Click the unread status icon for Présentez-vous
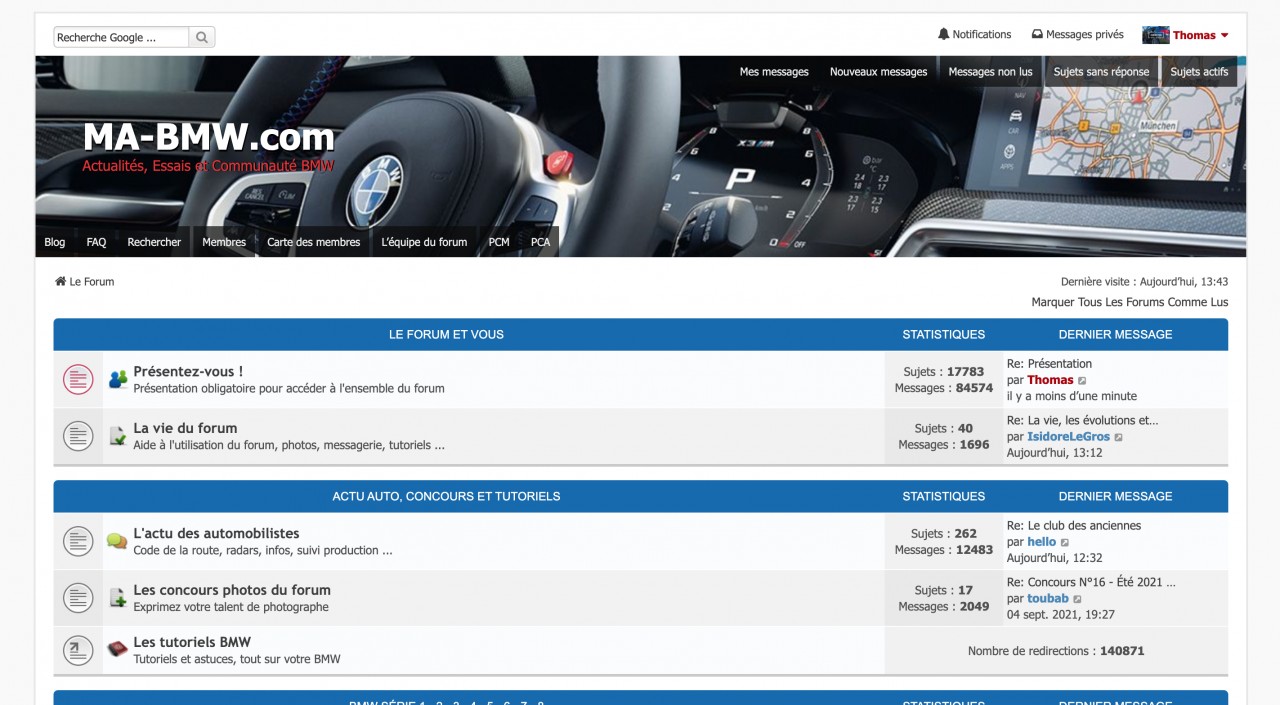This screenshot has height=705, width=1280. coord(78,379)
